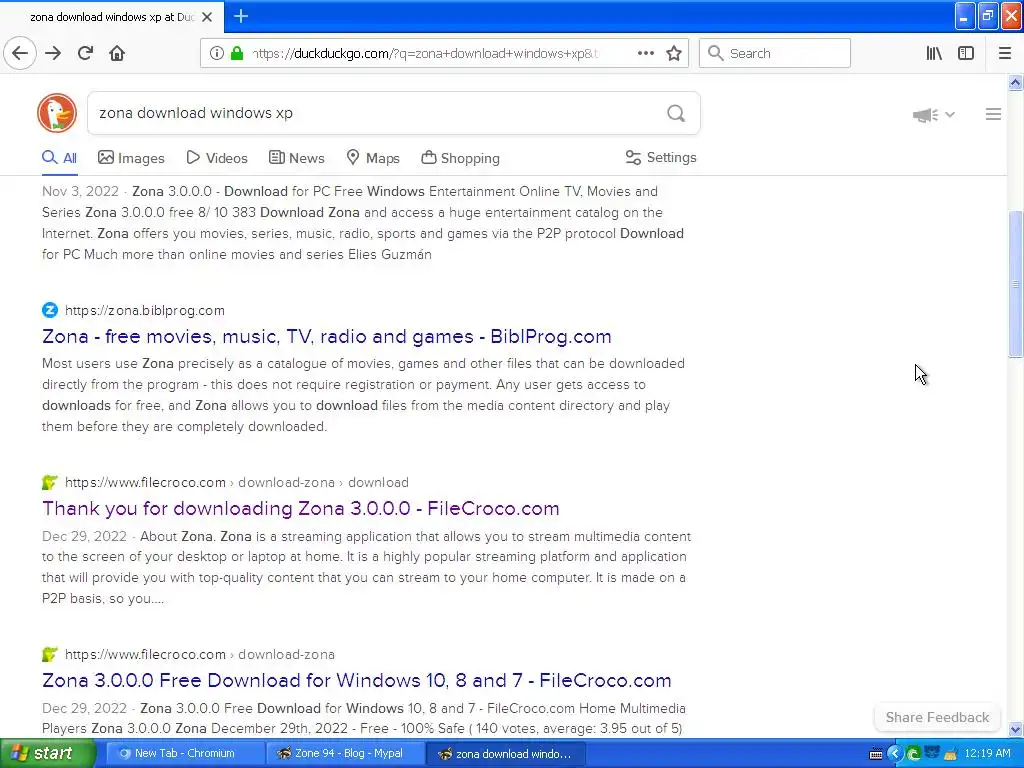Click the green padlock security icon
Image resolution: width=1024 pixels, height=768 pixels.
tap(236, 53)
